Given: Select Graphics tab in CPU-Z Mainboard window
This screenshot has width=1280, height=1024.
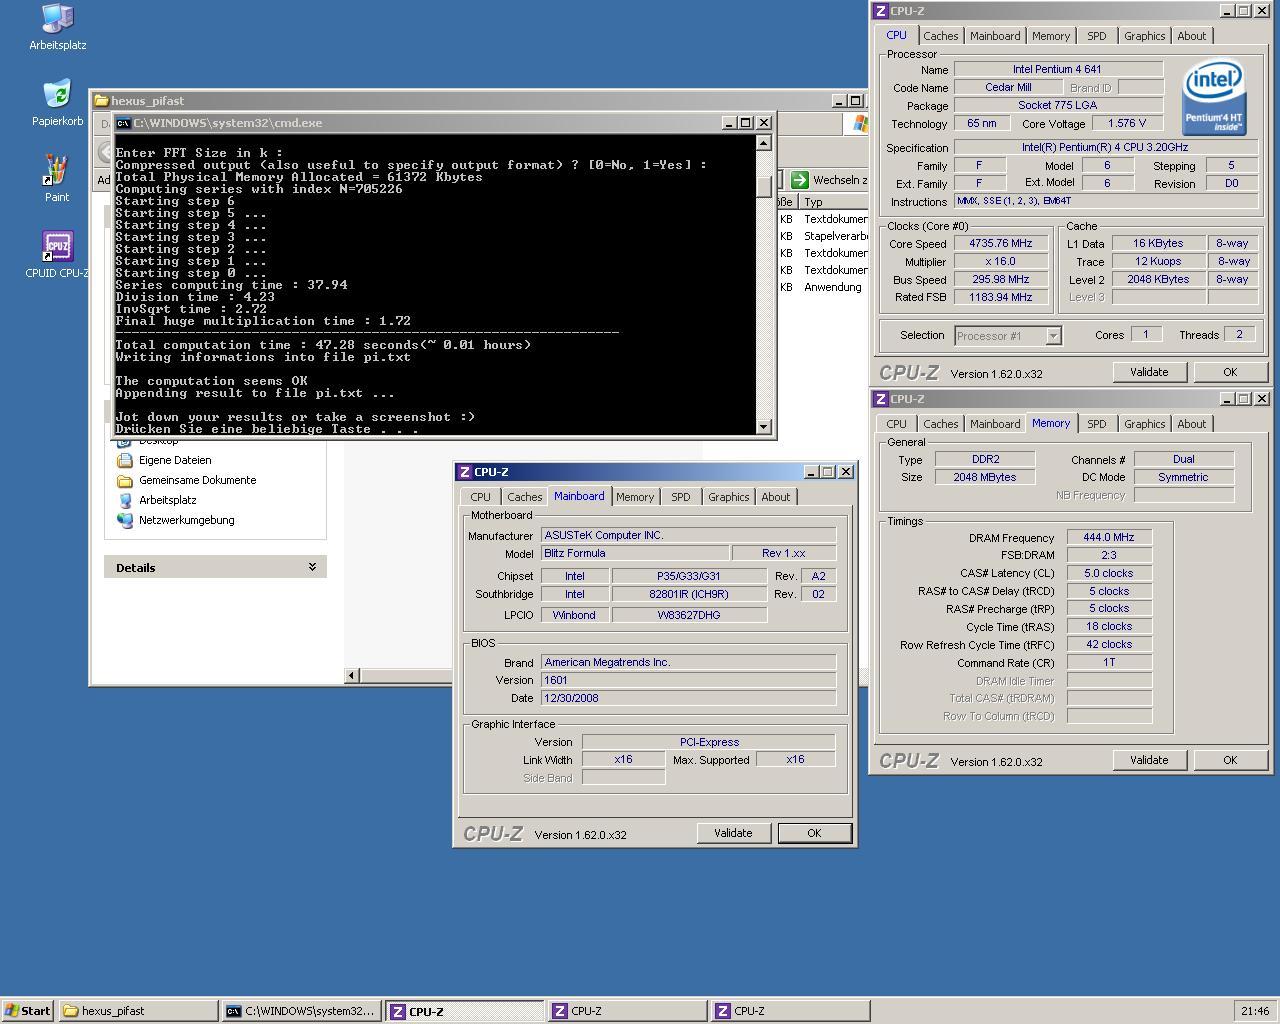Looking at the screenshot, I should pos(728,497).
